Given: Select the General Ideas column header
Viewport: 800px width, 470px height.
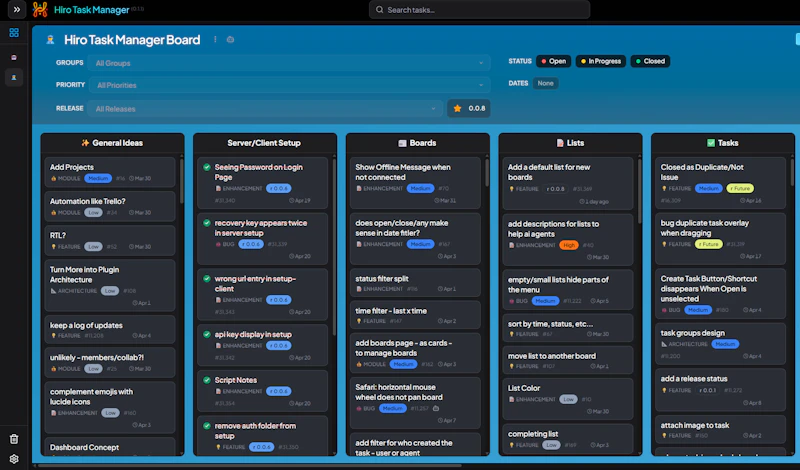Looking at the screenshot, I should click(x=112, y=143).
